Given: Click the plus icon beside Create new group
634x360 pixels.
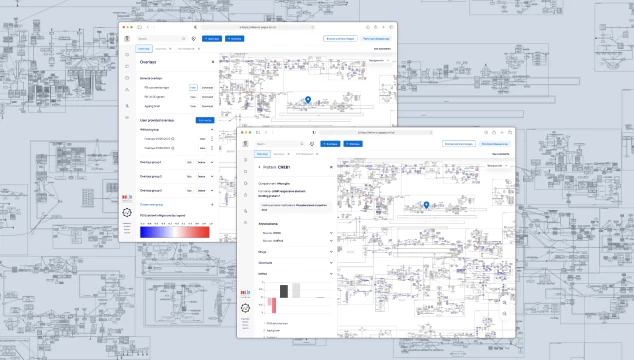Looking at the screenshot, I should pos(212,205).
